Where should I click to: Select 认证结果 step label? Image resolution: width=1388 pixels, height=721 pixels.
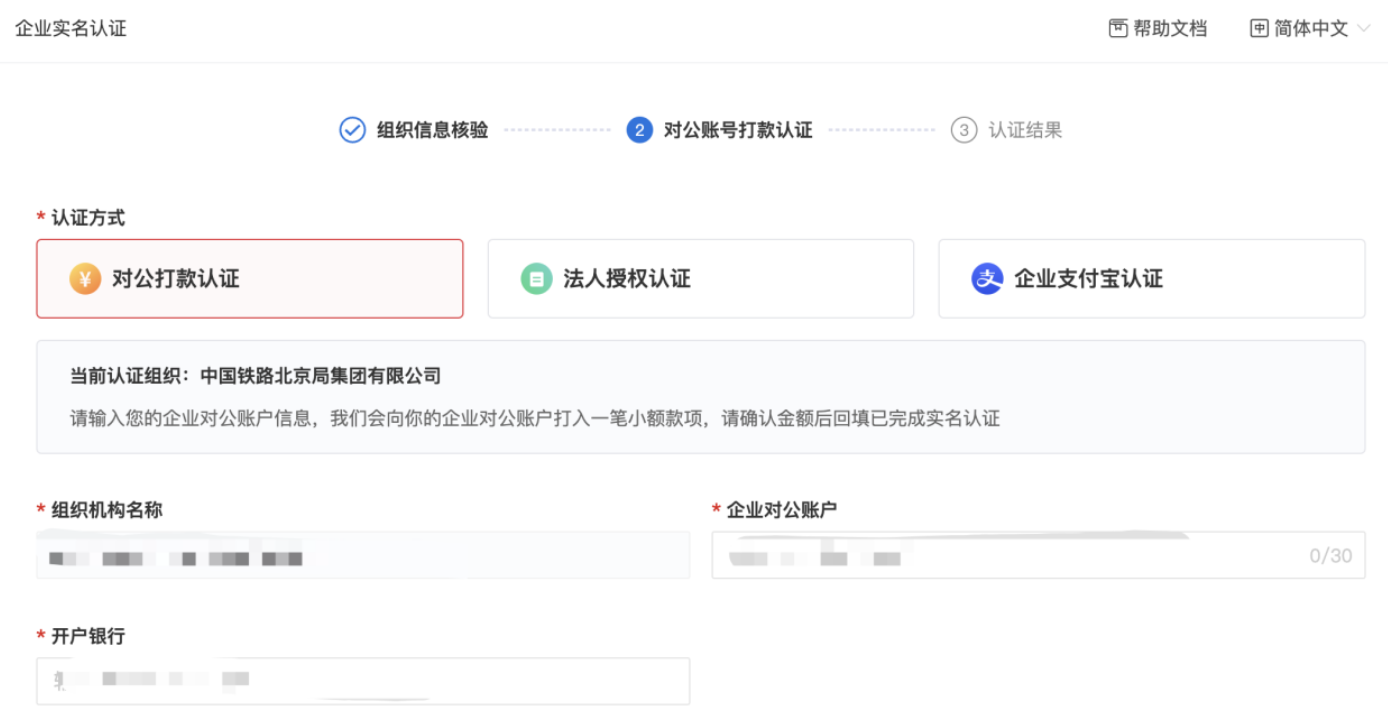coord(1025,130)
